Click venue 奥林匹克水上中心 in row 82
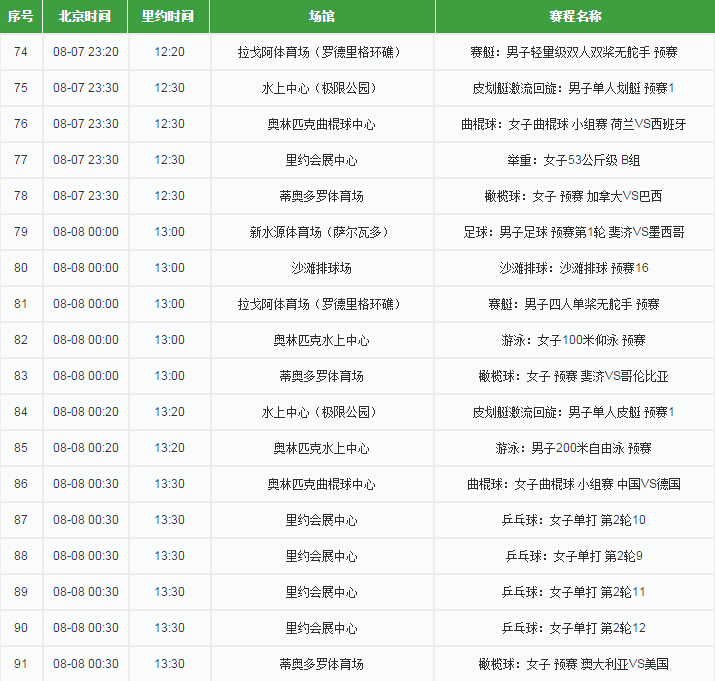This screenshot has height=681, width=715. [321, 341]
